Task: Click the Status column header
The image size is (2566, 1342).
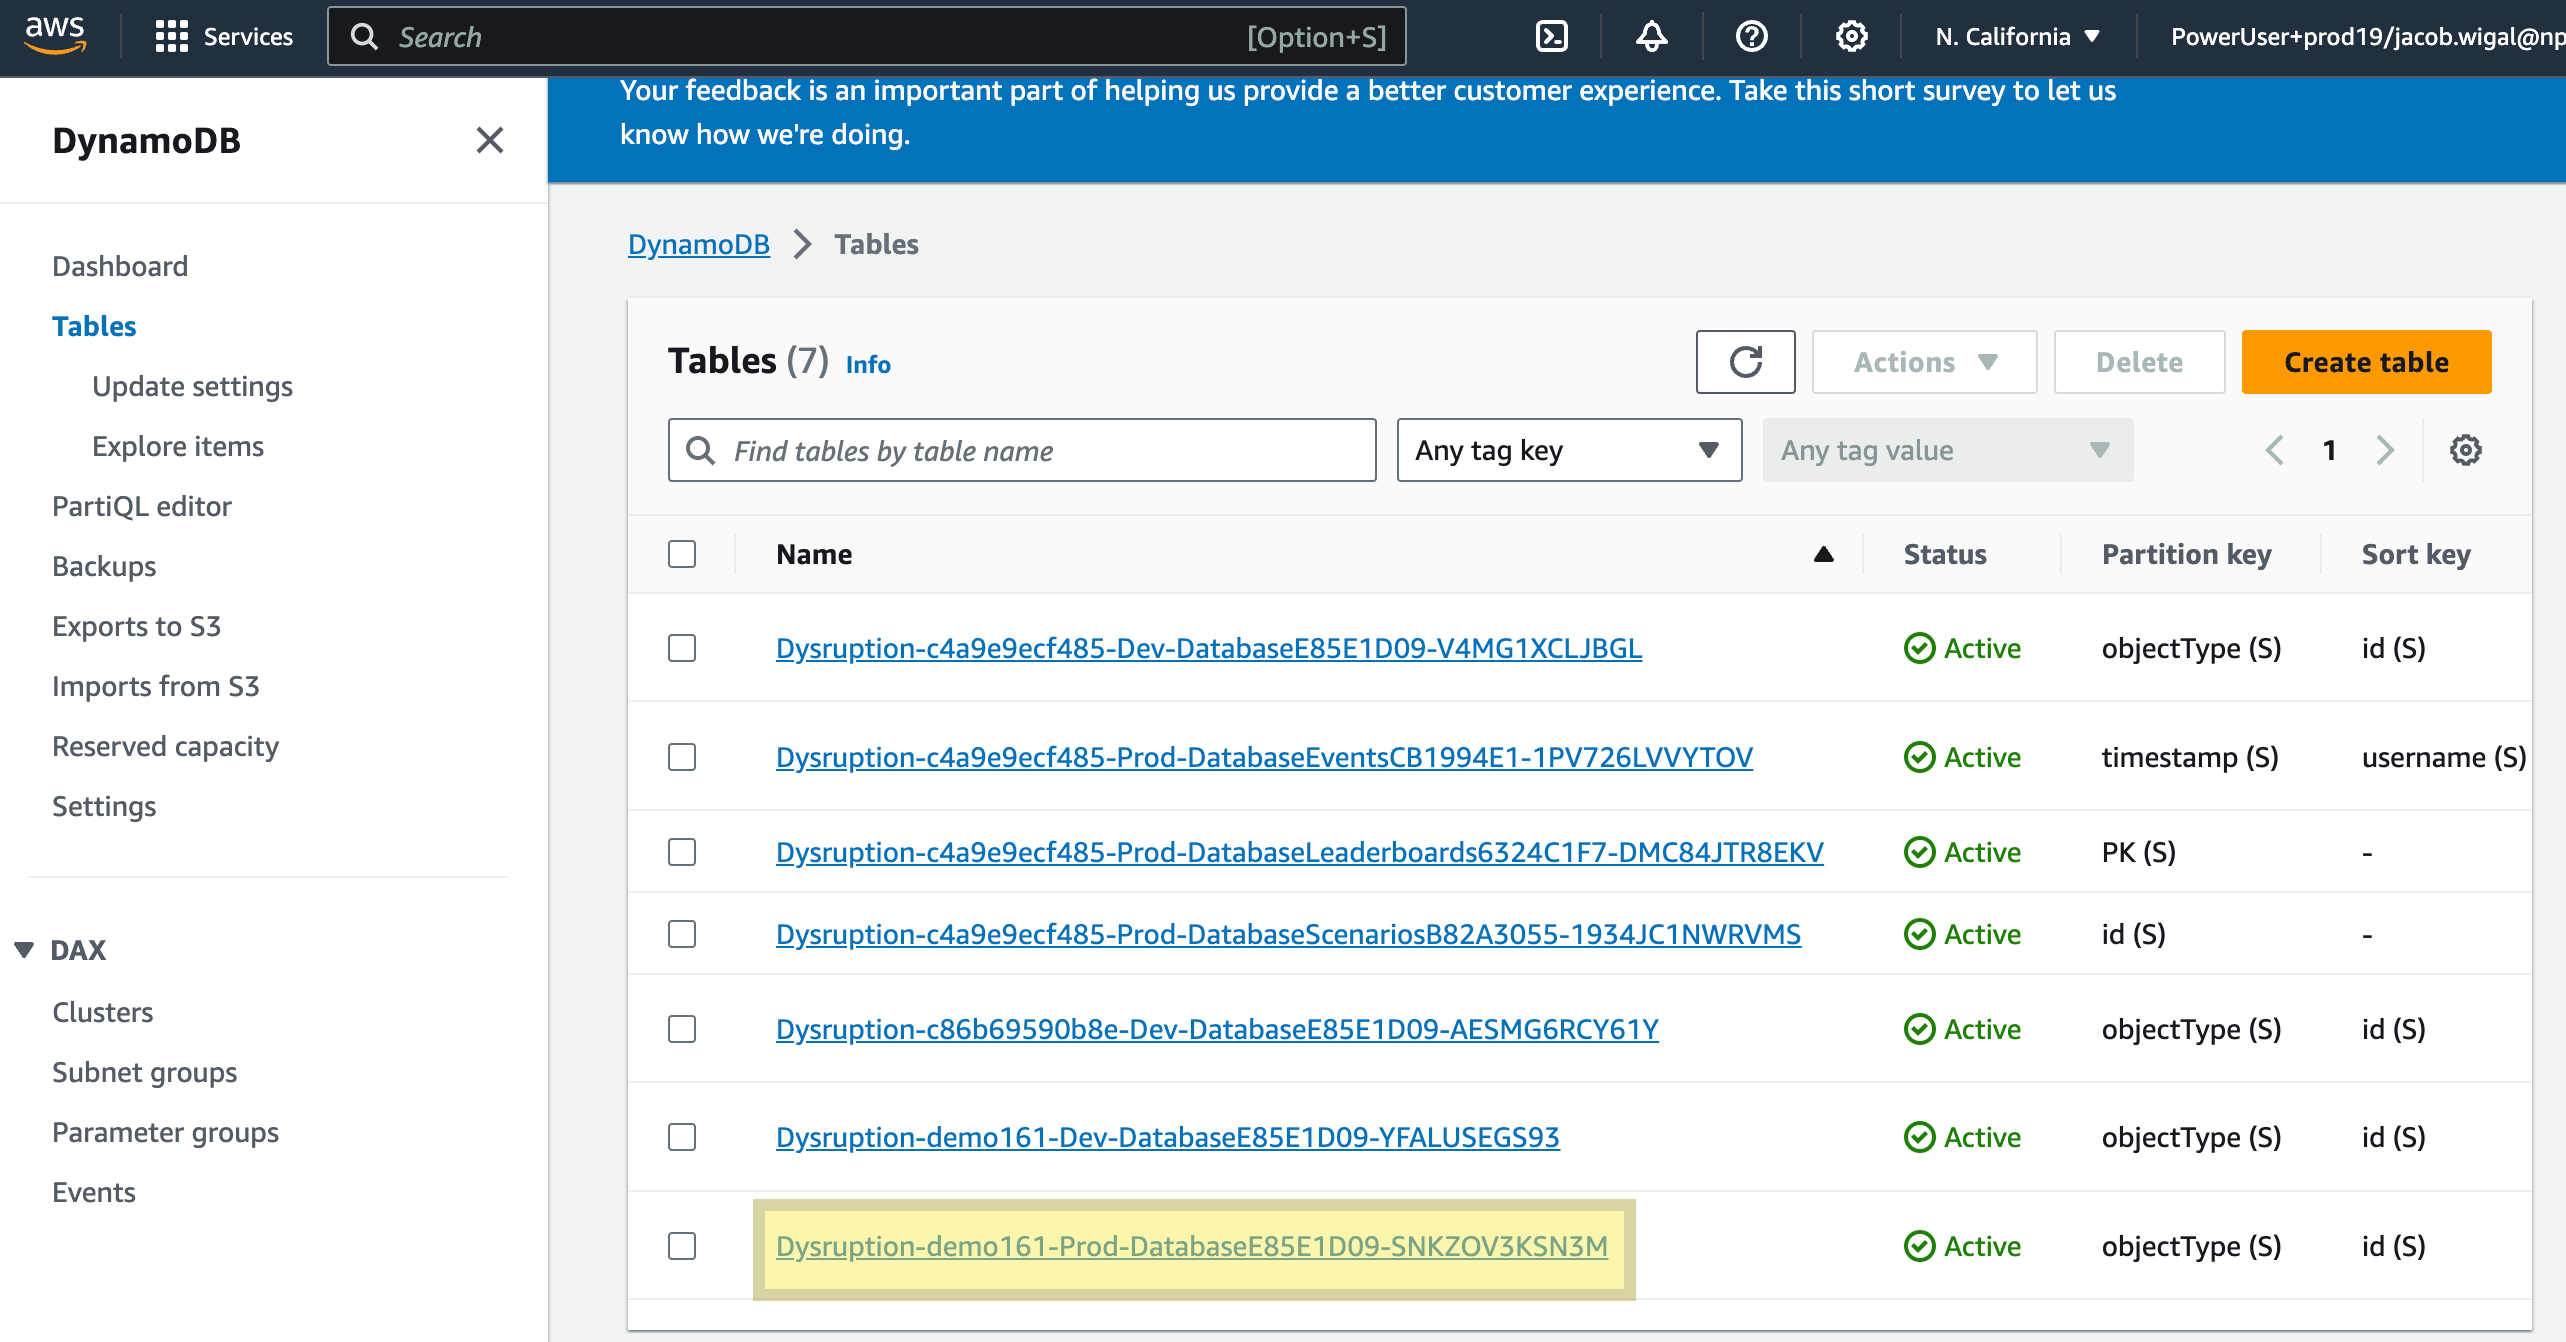Action: [x=1945, y=554]
